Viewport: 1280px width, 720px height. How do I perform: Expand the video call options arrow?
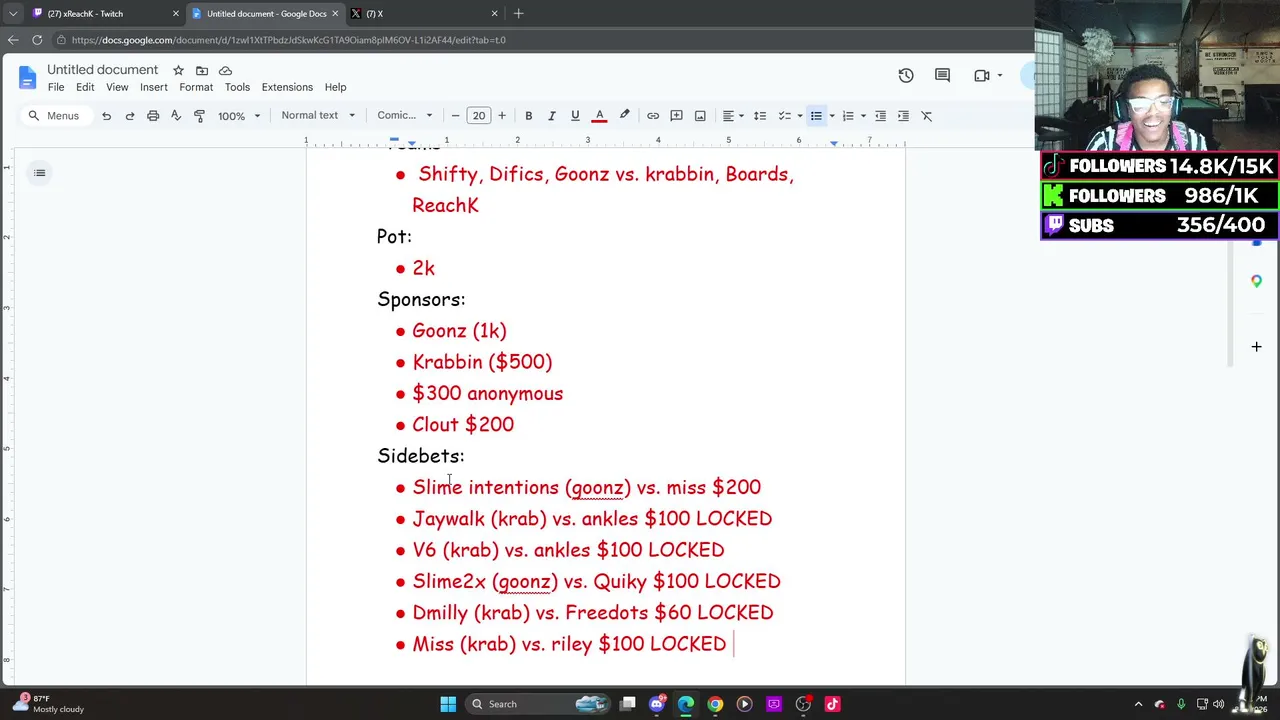(999, 75)
